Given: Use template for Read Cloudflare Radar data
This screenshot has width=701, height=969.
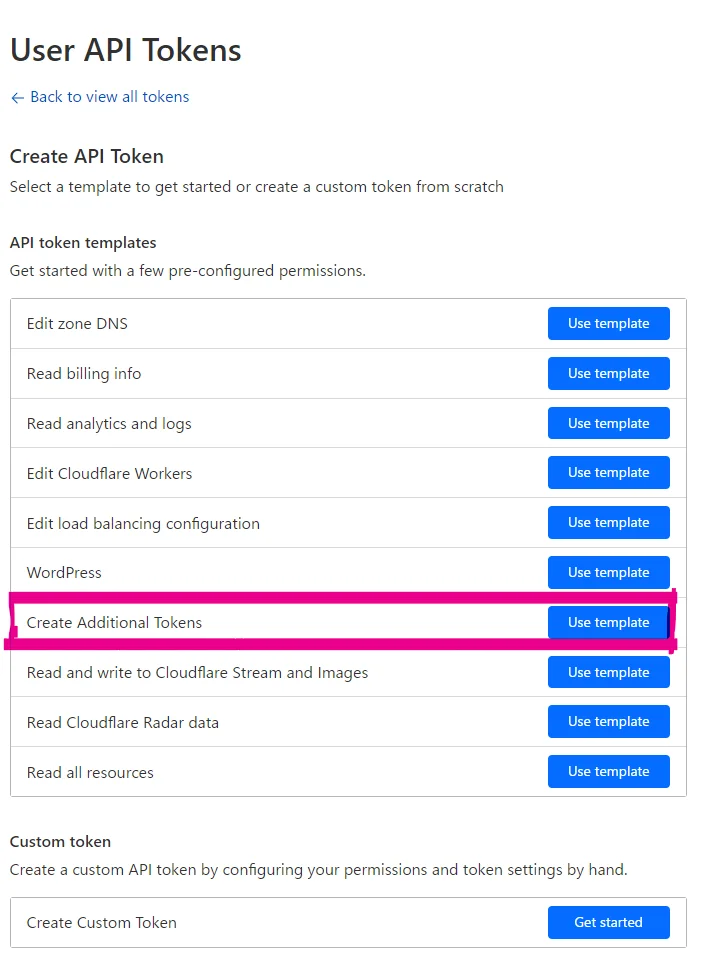Looking at the screenshot, I should click(x=608, y=722).
